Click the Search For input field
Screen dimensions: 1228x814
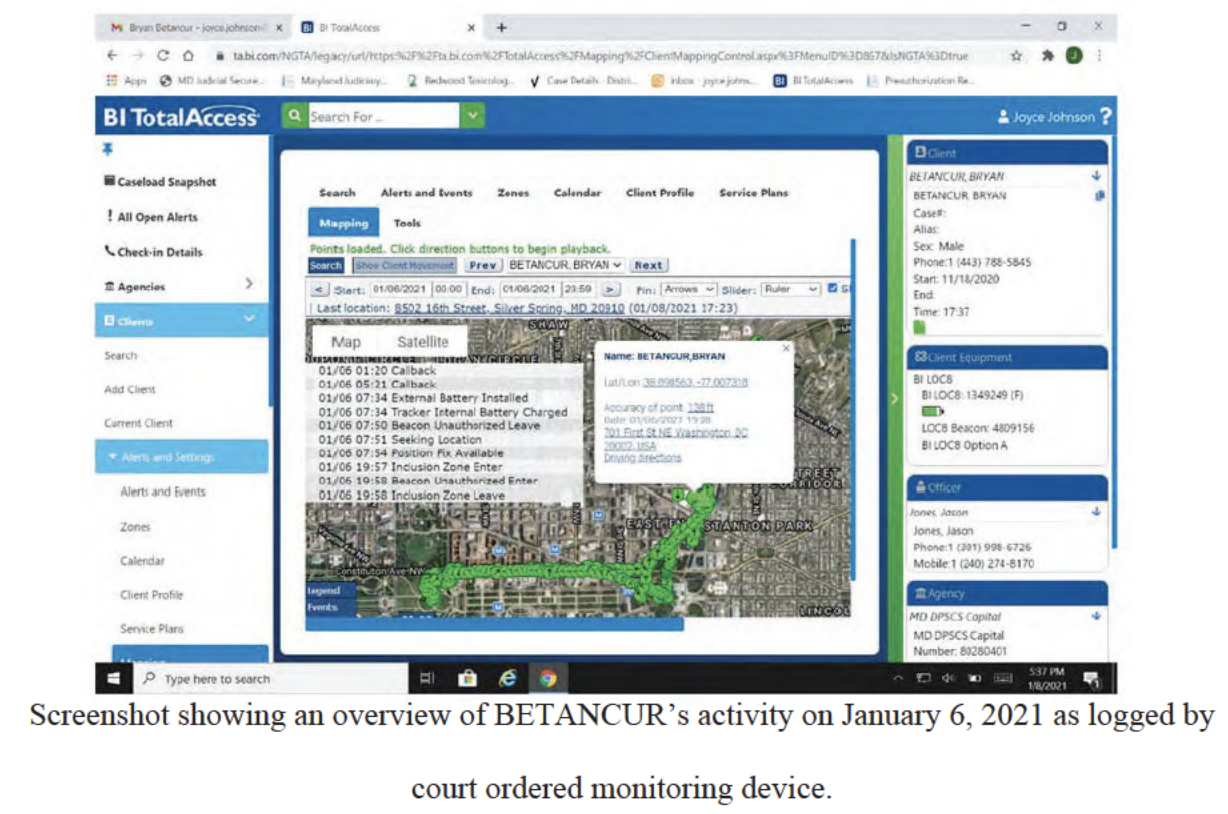[382, 116]
